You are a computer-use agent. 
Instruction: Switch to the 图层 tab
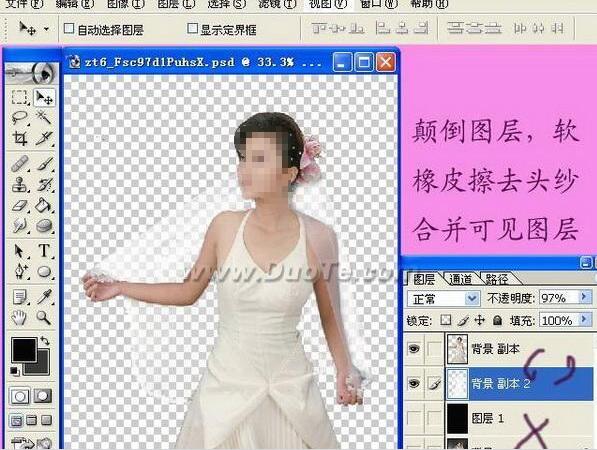tap(424, 279)
